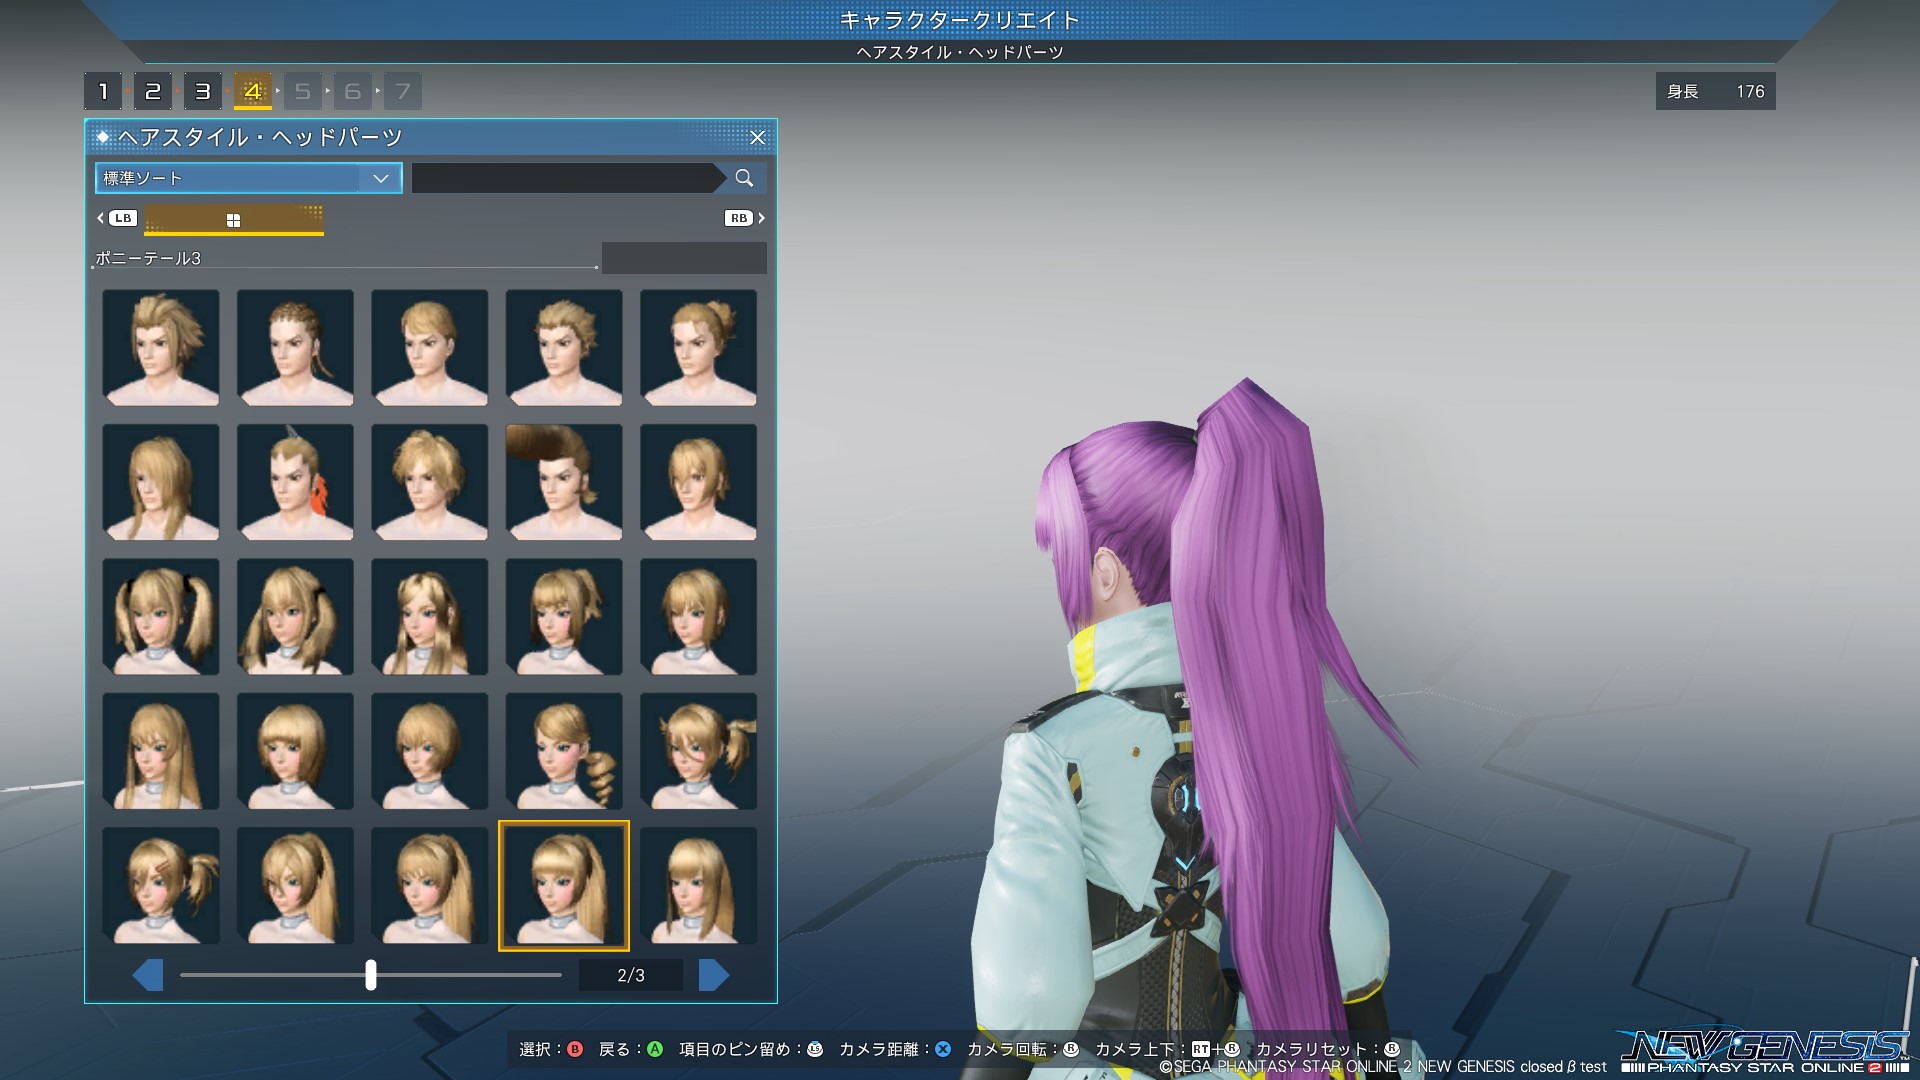Click the カメラ距離 X button hint
The image size is (1920, 1080).
(x=895, y=1049)
